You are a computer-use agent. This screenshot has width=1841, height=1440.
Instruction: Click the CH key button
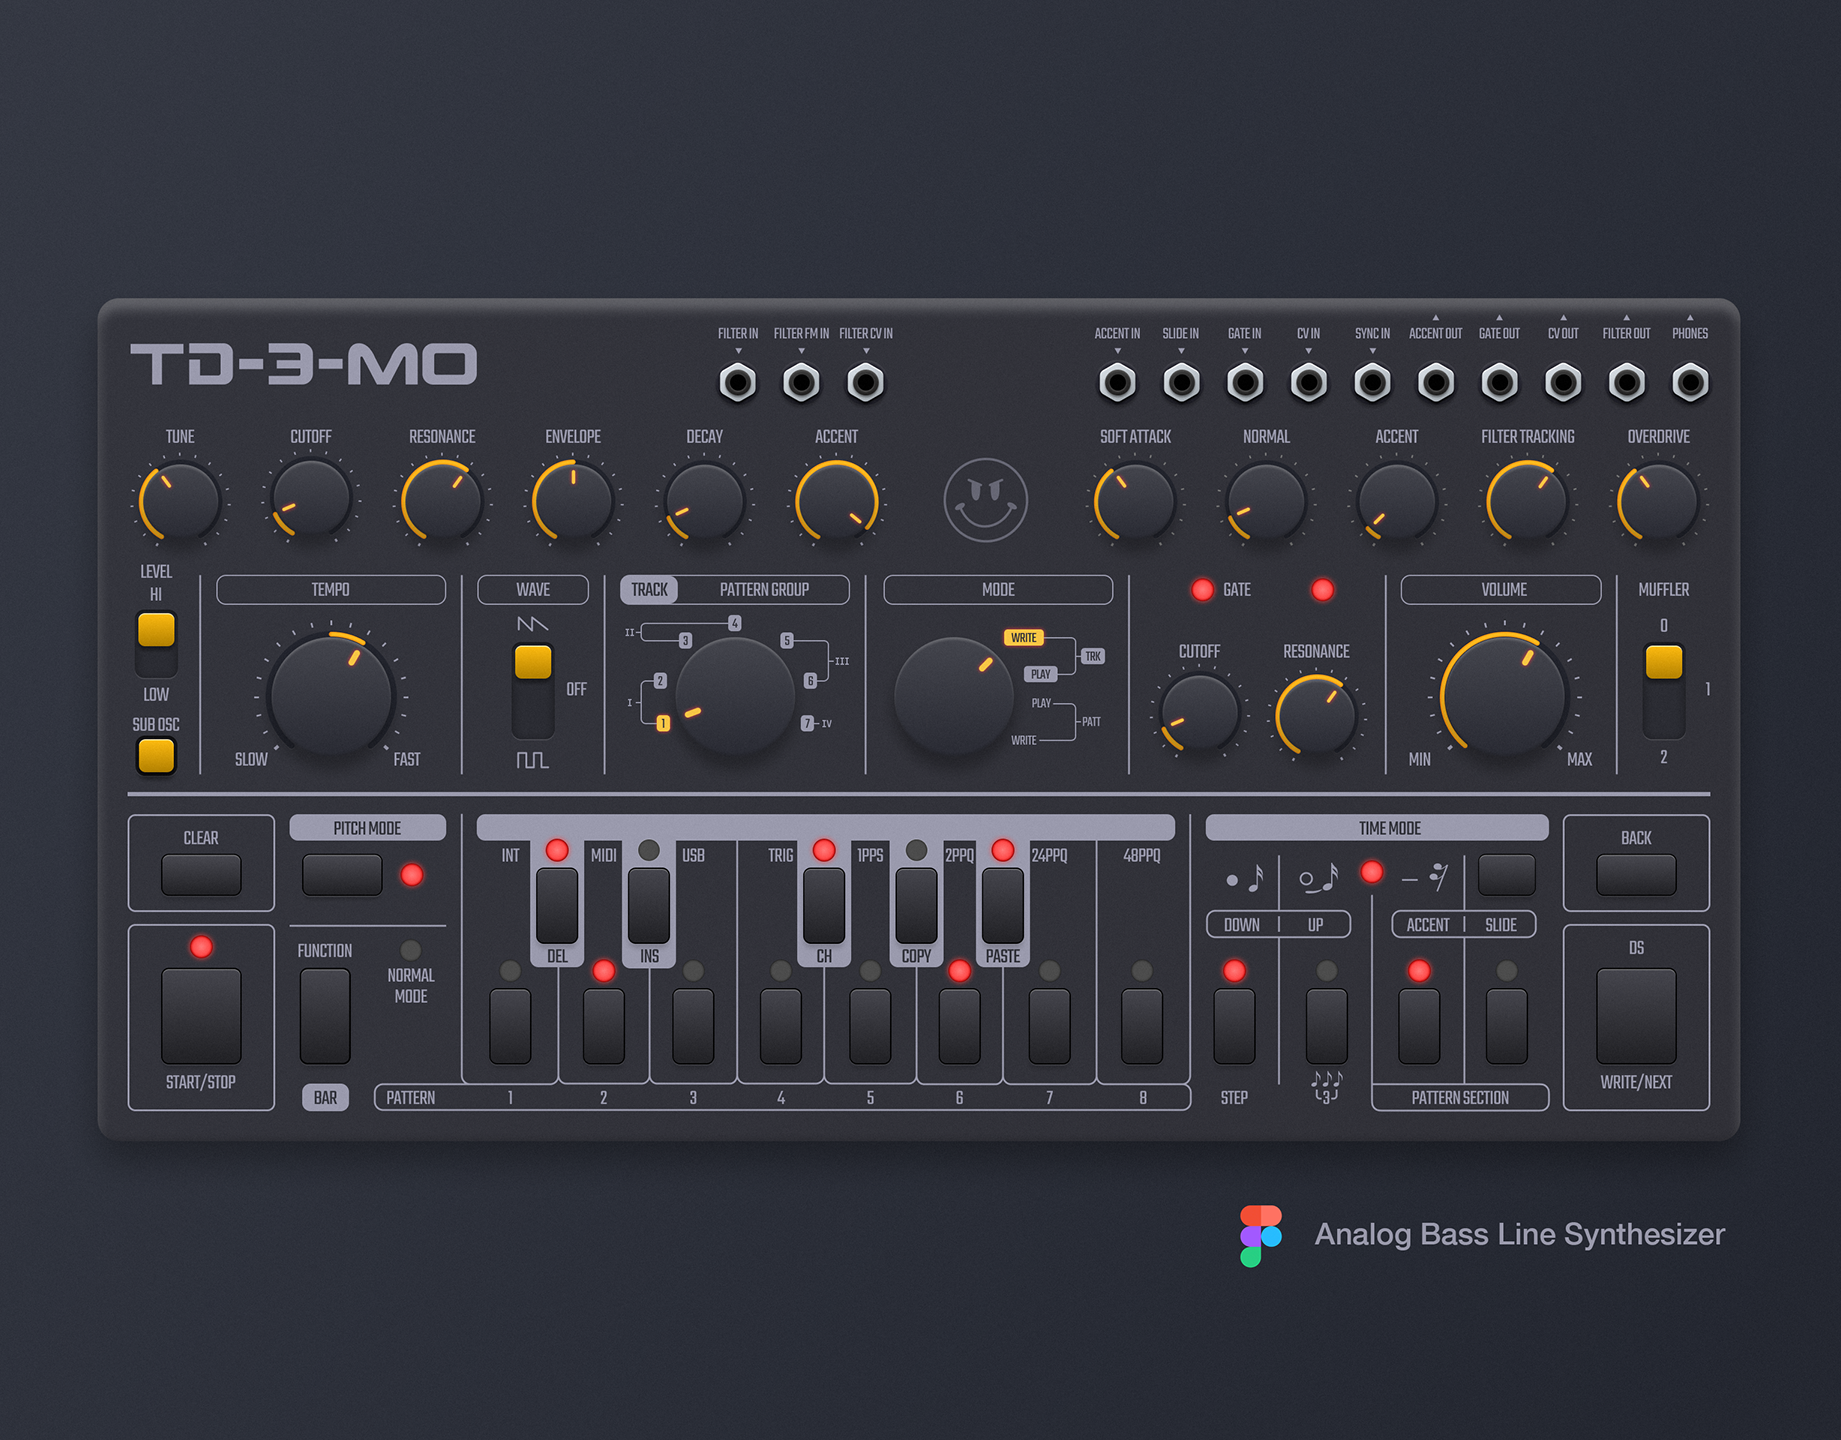tap(824, 906)
